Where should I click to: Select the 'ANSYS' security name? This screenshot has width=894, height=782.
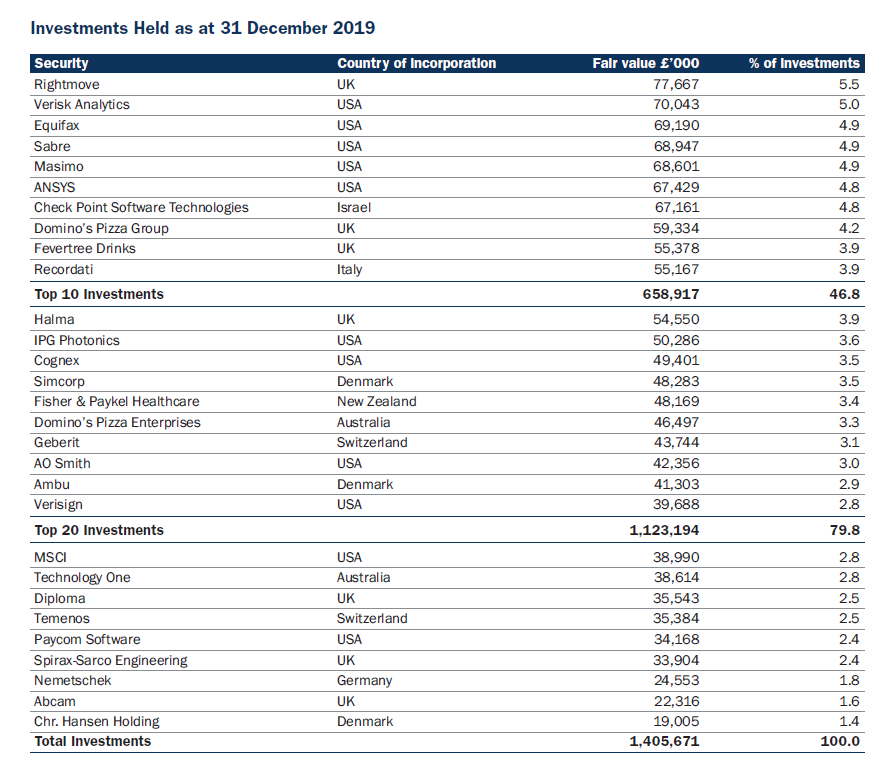pos(54,187)
